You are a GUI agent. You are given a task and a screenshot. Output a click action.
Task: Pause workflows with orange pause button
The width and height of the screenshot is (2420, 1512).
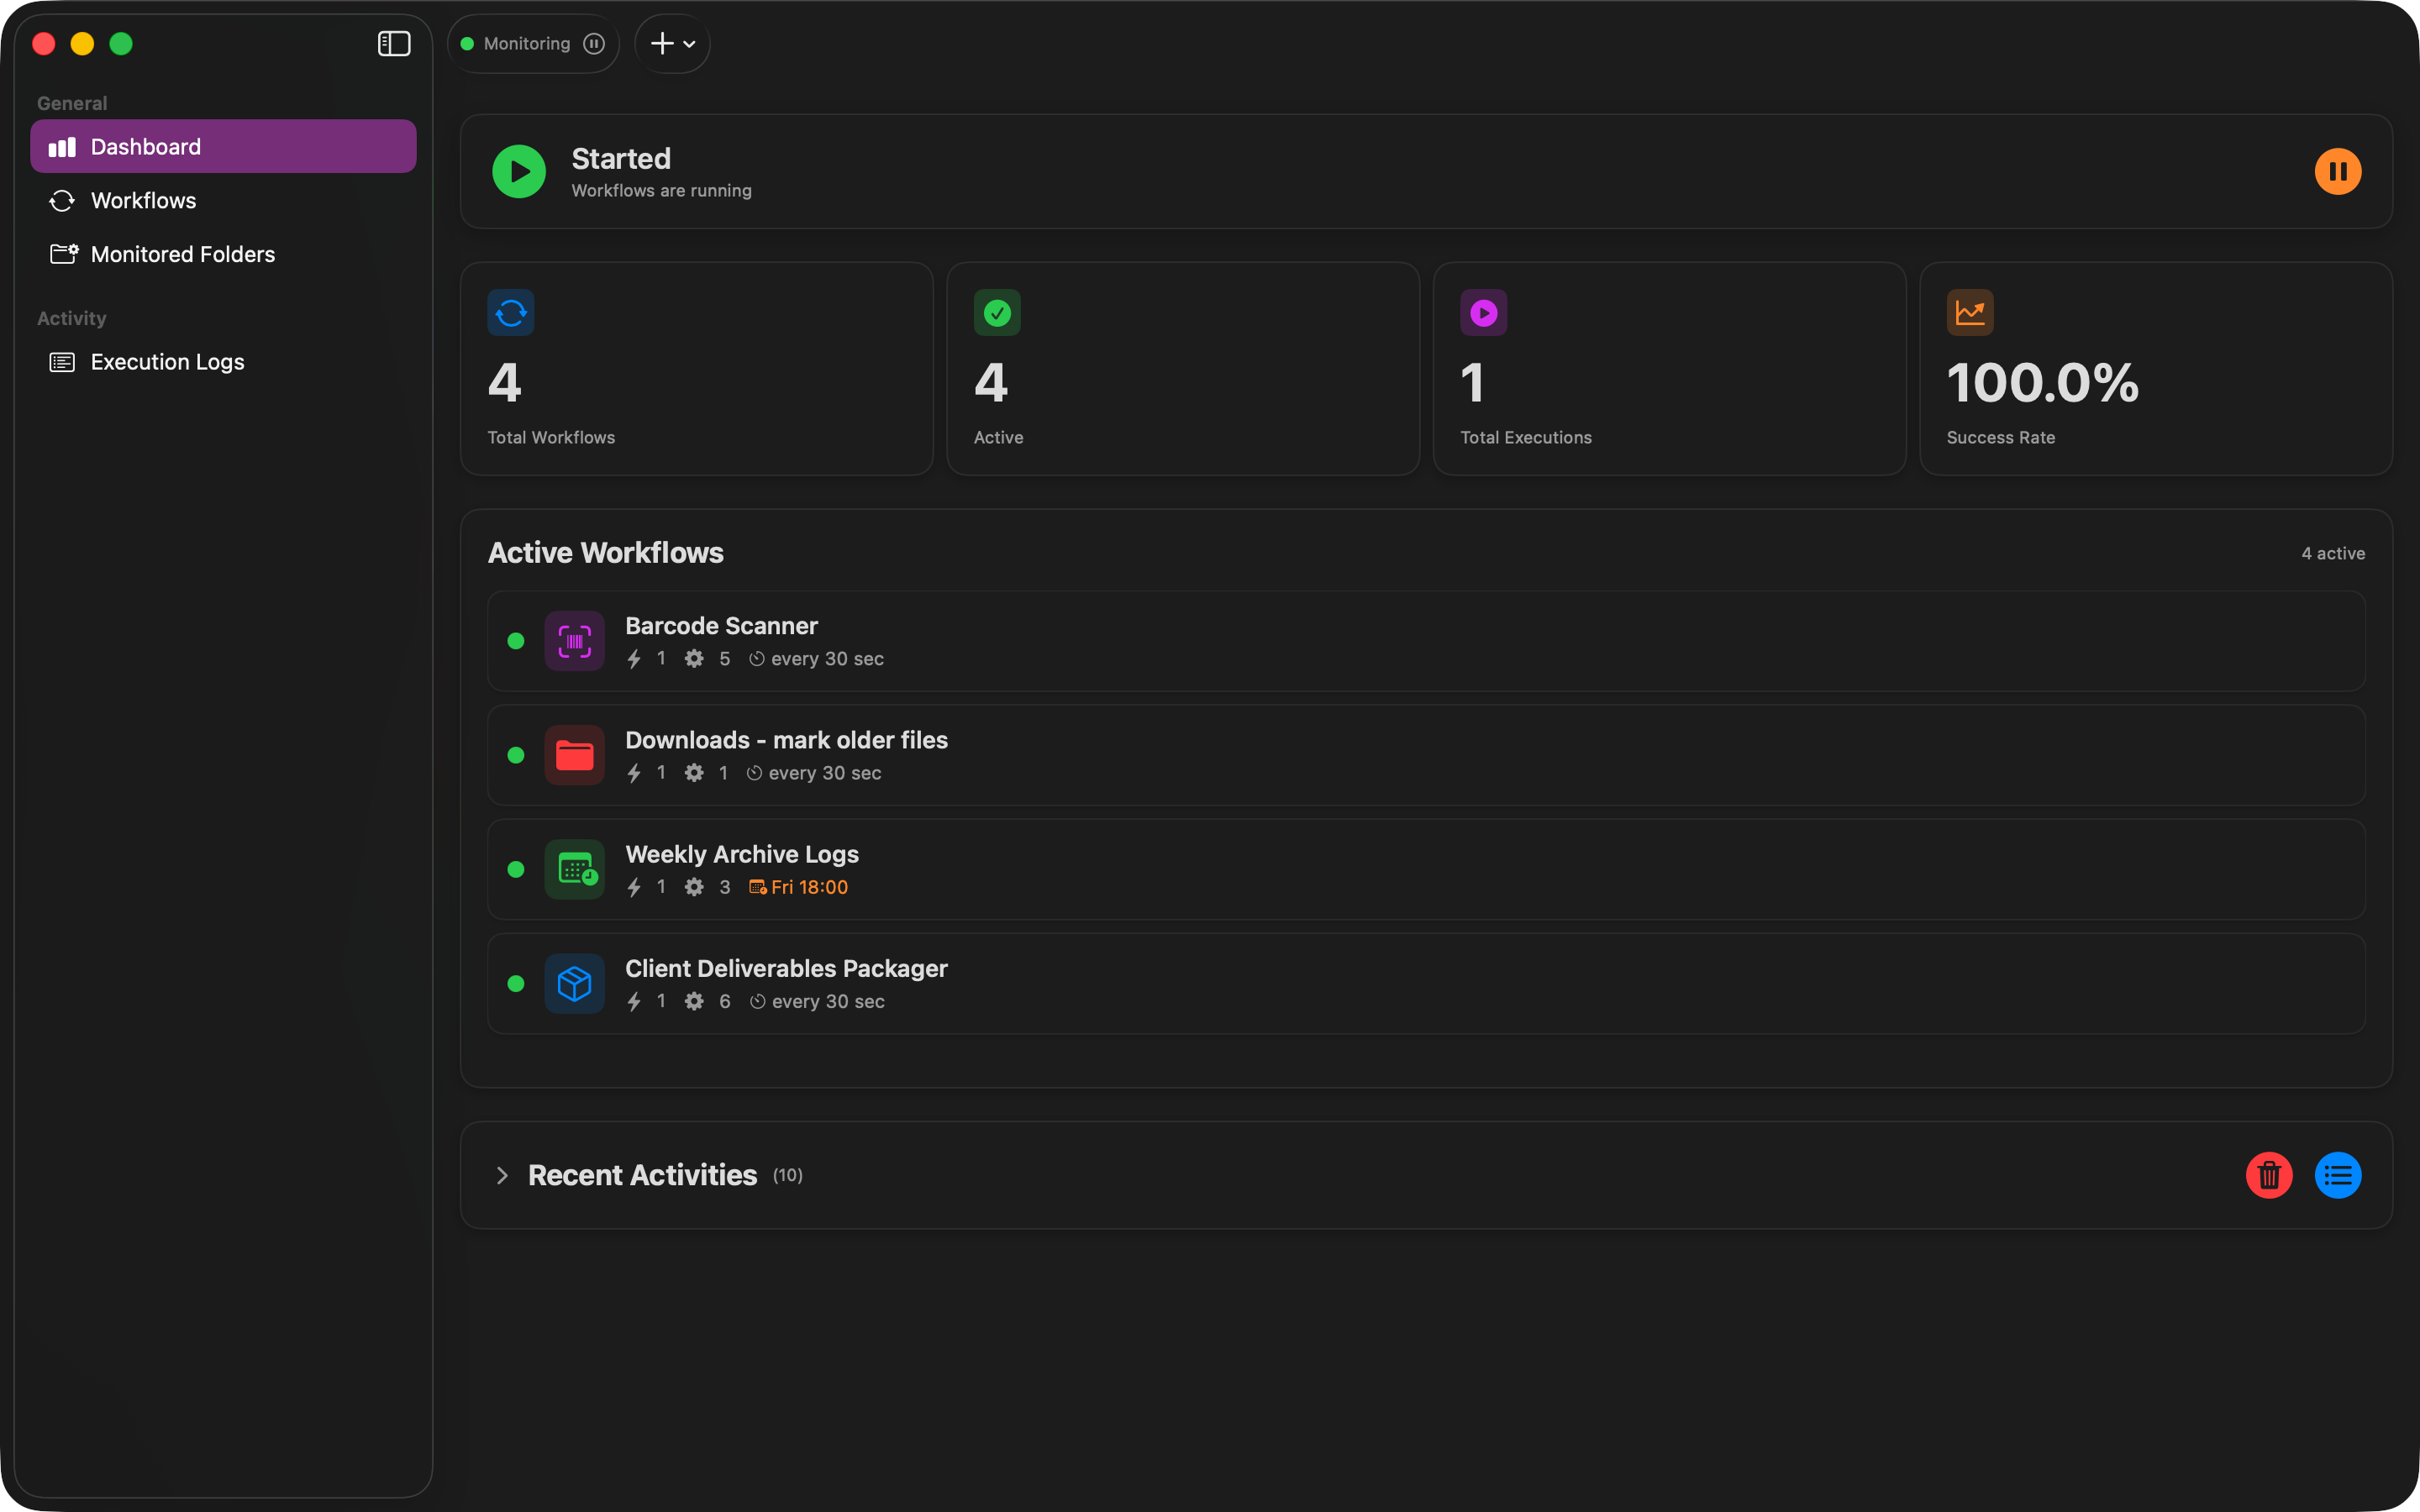tap(2337, 171)
